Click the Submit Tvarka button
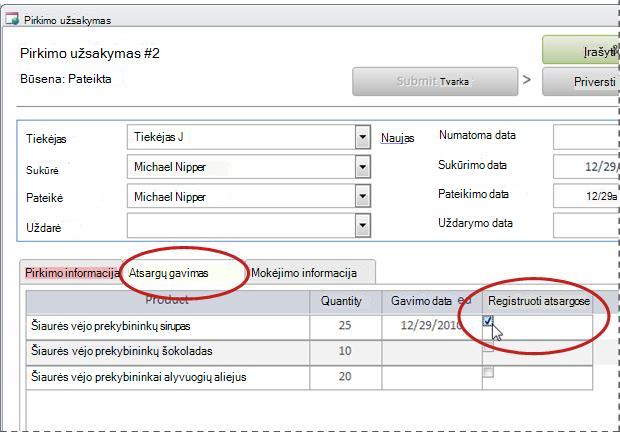The height and width of the screenshot is (432, 620). (x=435, y=81)
